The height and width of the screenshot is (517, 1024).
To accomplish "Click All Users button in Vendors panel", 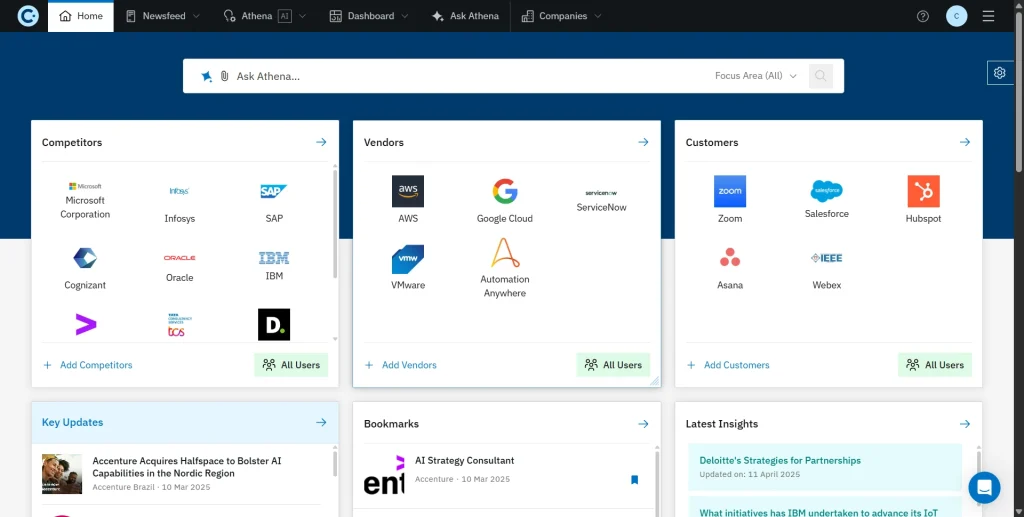I will (613, 365).
